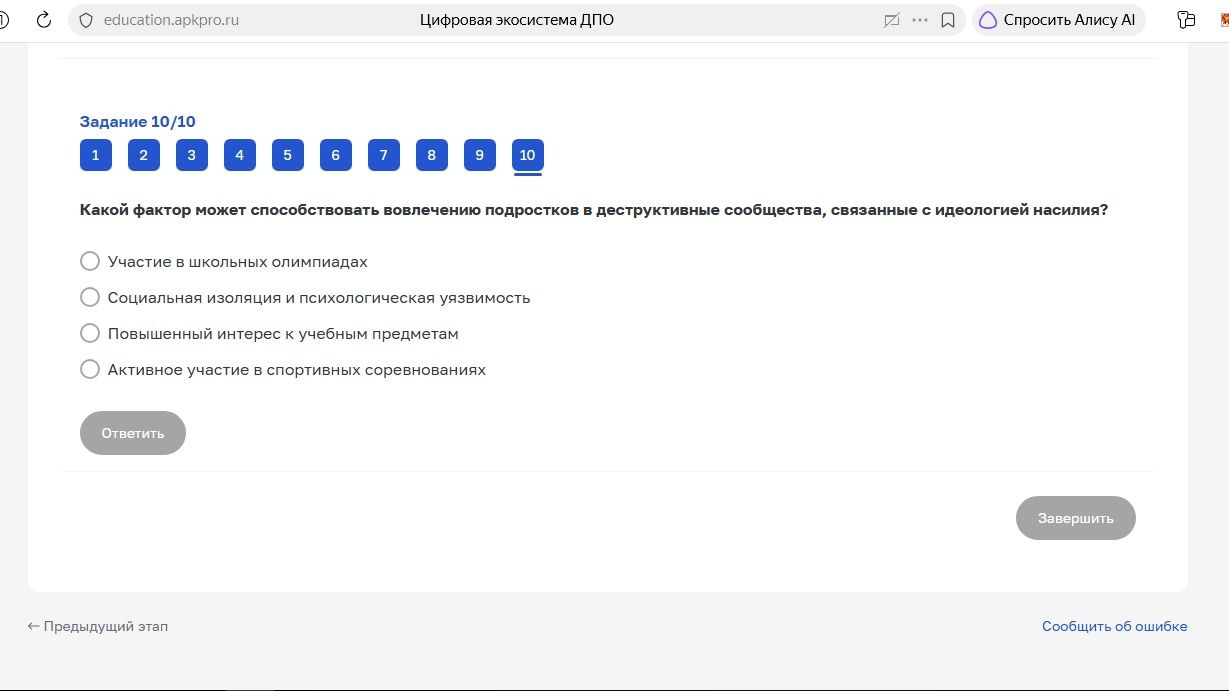Click the 'Ответить' button

(133, 433)
